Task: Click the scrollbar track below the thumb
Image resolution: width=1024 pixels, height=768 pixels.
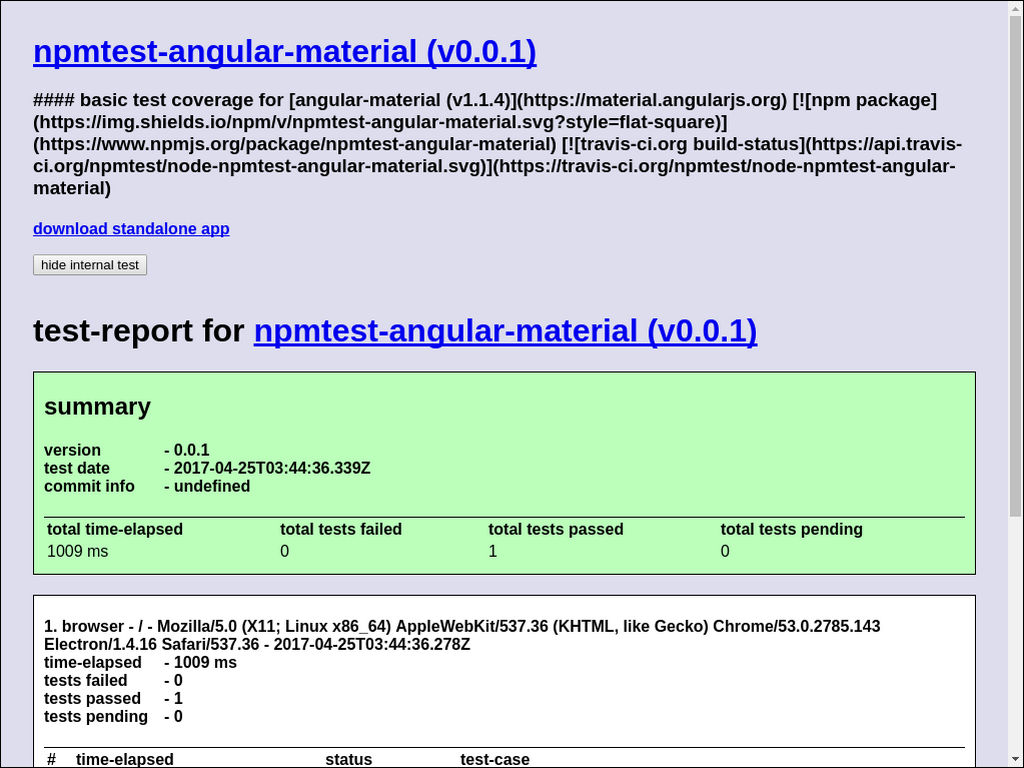Action: pyautogui.click(x=1015, y=640)
